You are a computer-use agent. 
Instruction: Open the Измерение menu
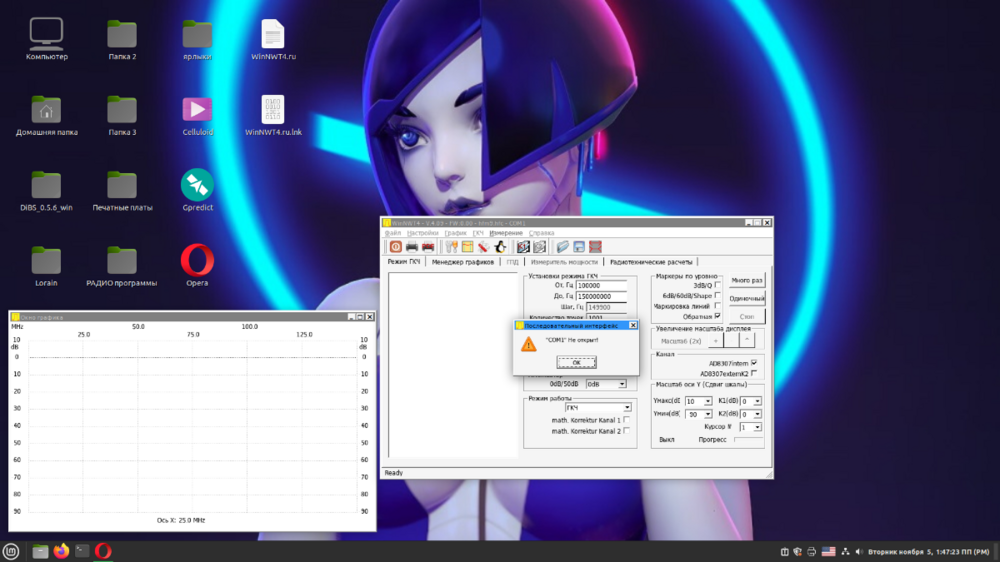506,233
